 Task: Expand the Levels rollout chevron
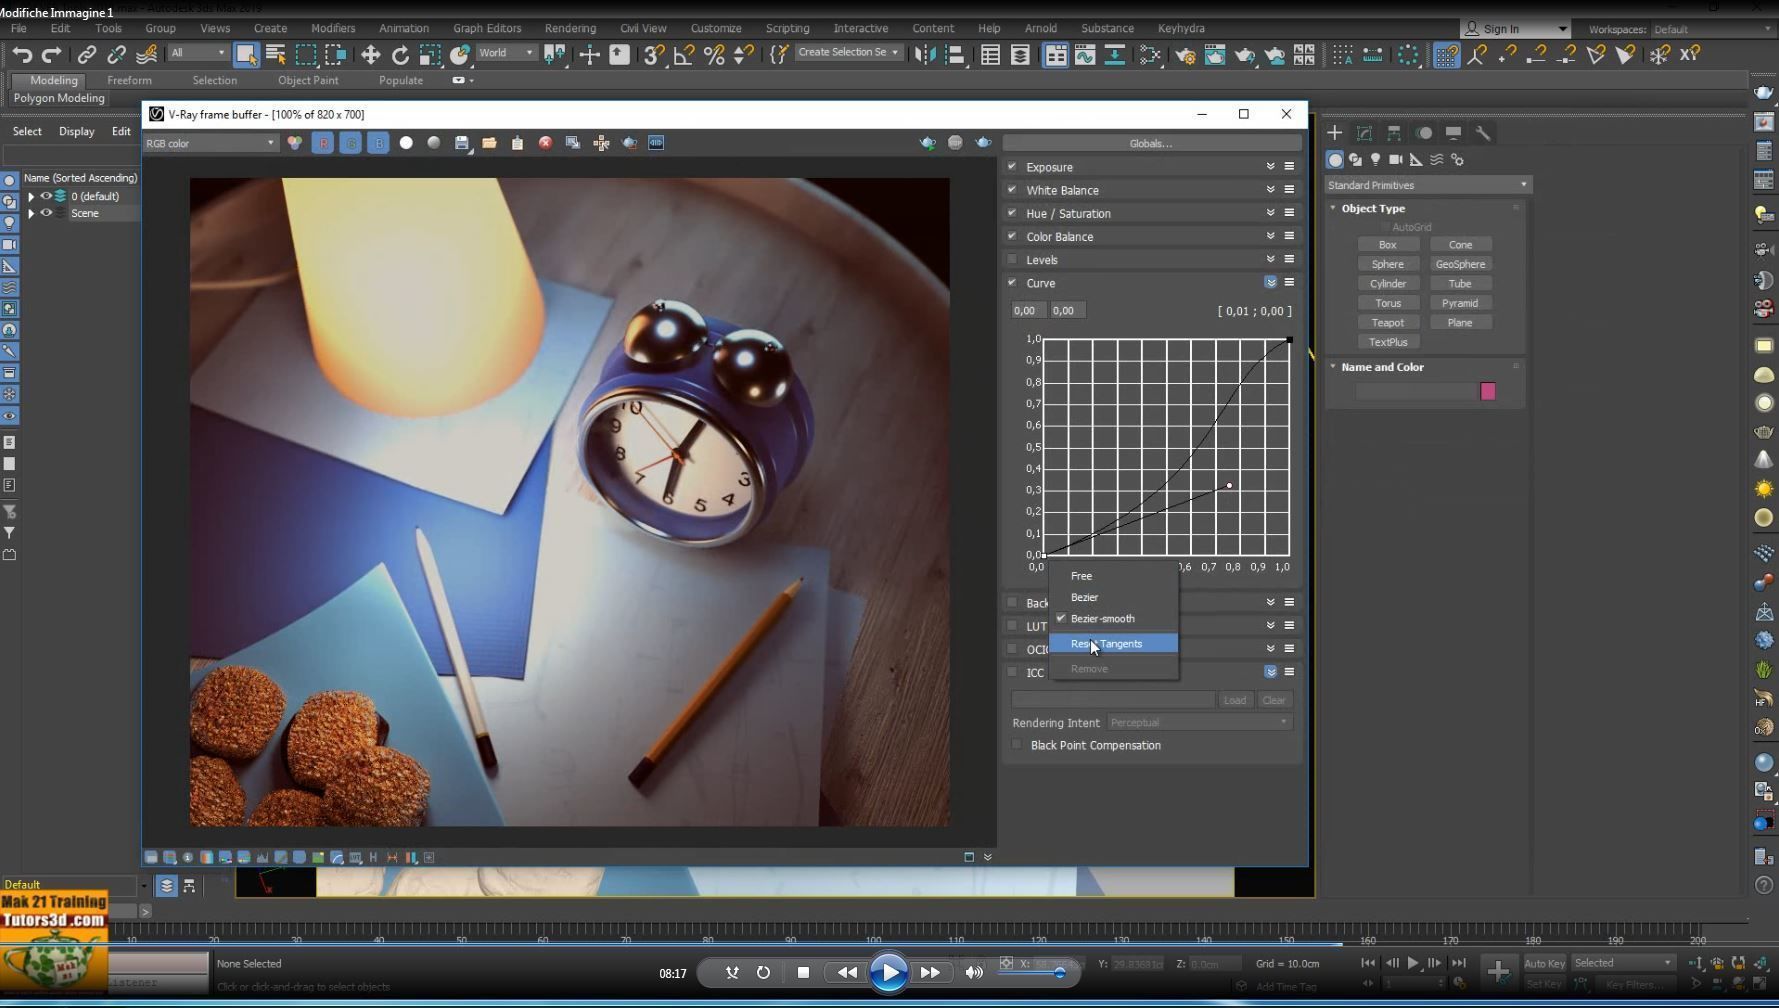tap(1270, 260)
